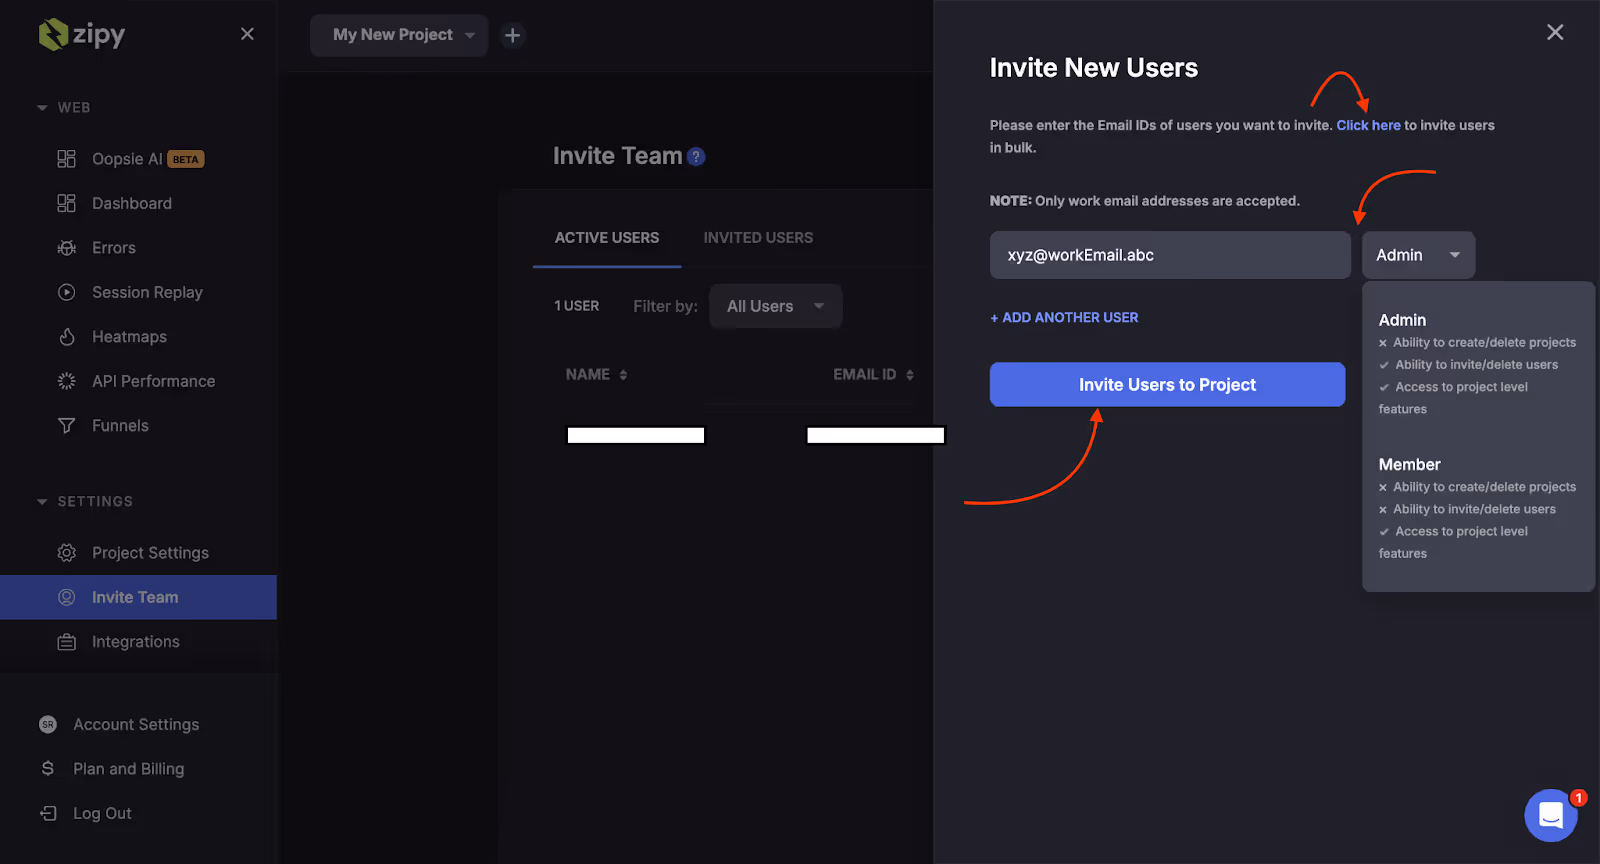Click the Oopsie AI sidebar icon
This screenshot has height=864, width=1600.
click(x=66, y=159)
